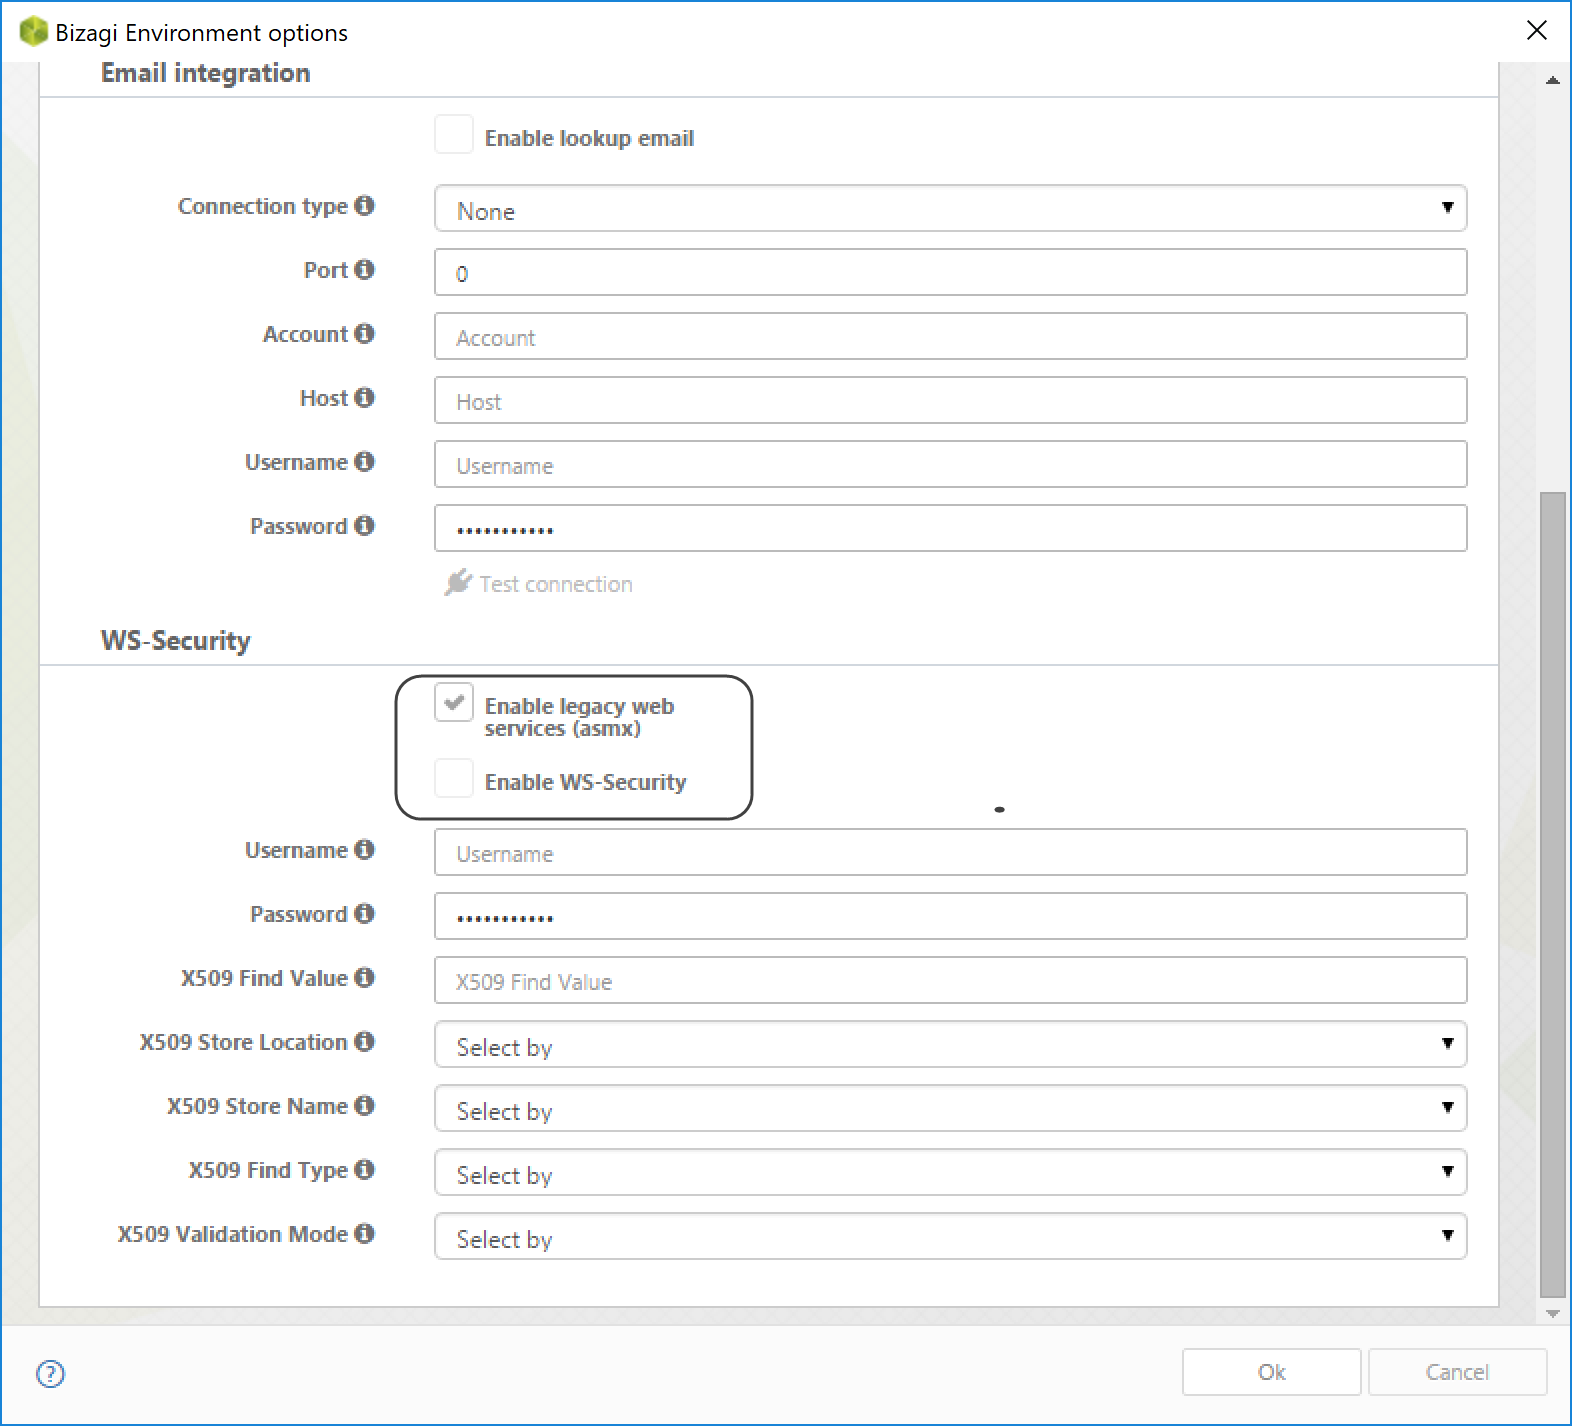Image resolution: width=1572 pixels, height=1426 pixels.
Task: Click the Host input field
Action: click(951, 400)
